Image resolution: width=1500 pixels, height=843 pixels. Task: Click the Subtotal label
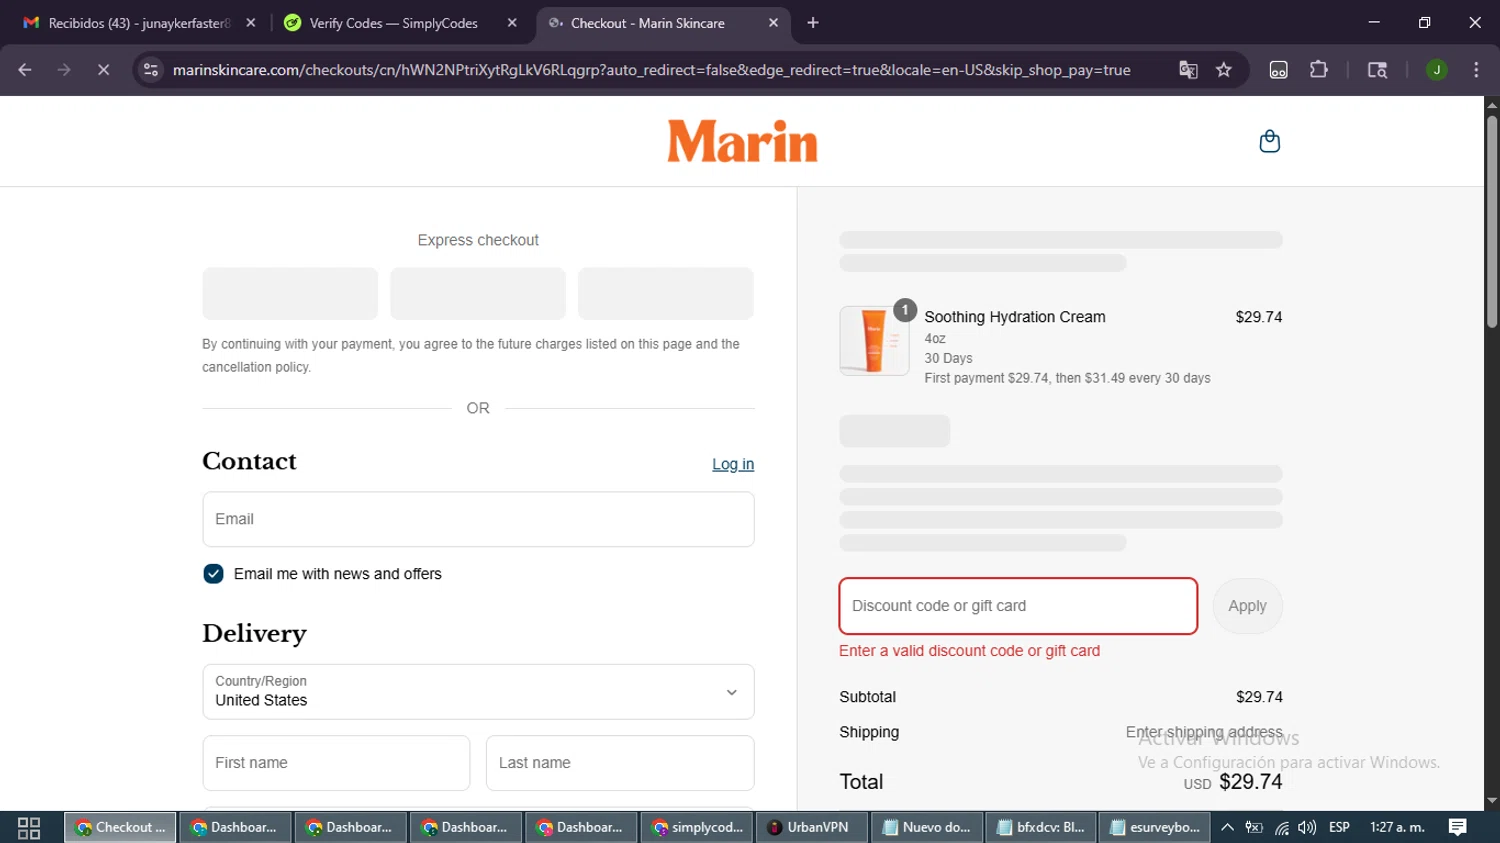pyautogui.click(x=867, y=697)
